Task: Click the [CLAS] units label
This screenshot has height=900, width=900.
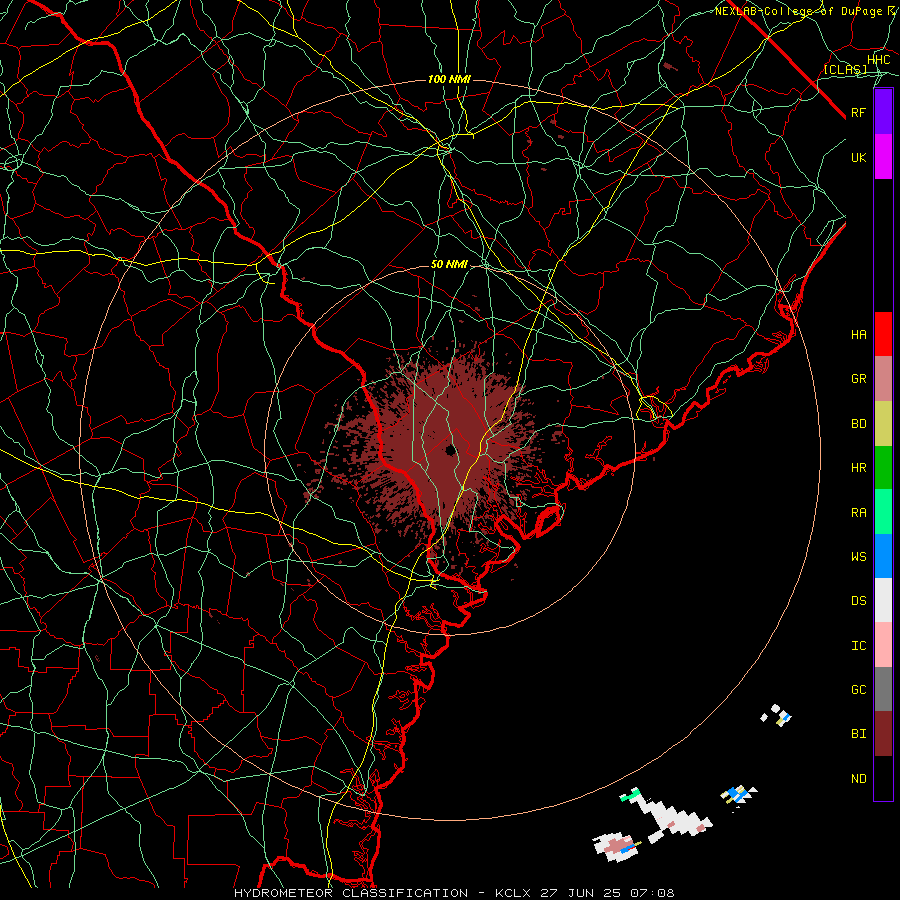Action: [x=845, y=69]
